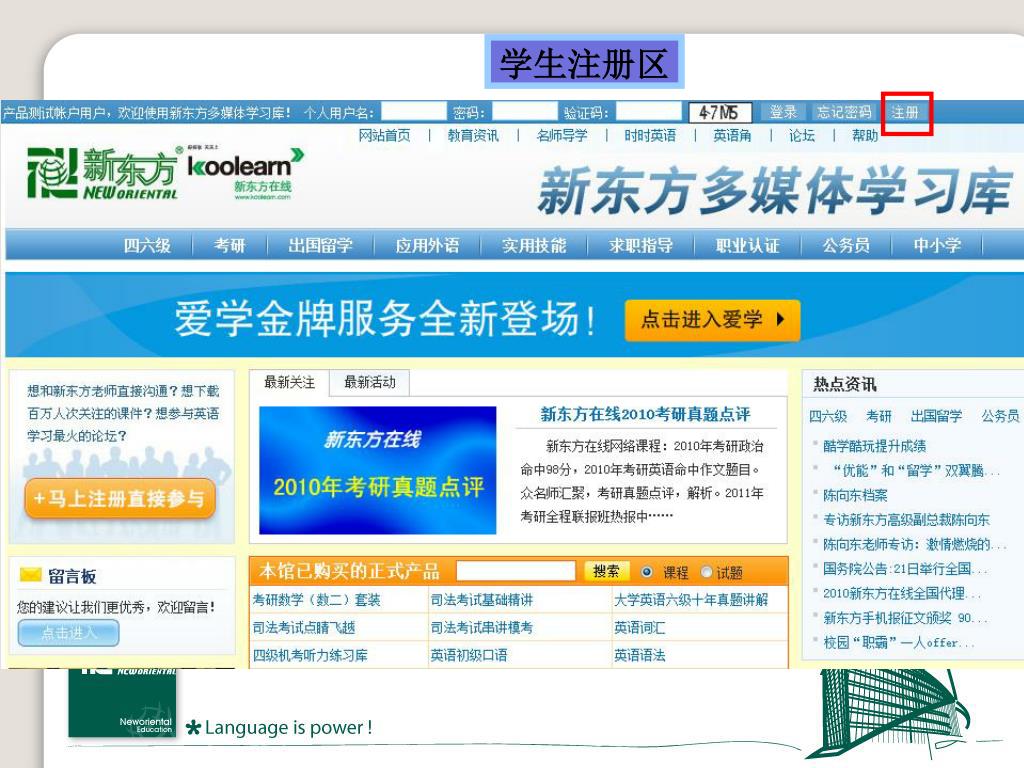
Task: Click the 留言板 envelope icon
Action: click(x=31, y=575)
